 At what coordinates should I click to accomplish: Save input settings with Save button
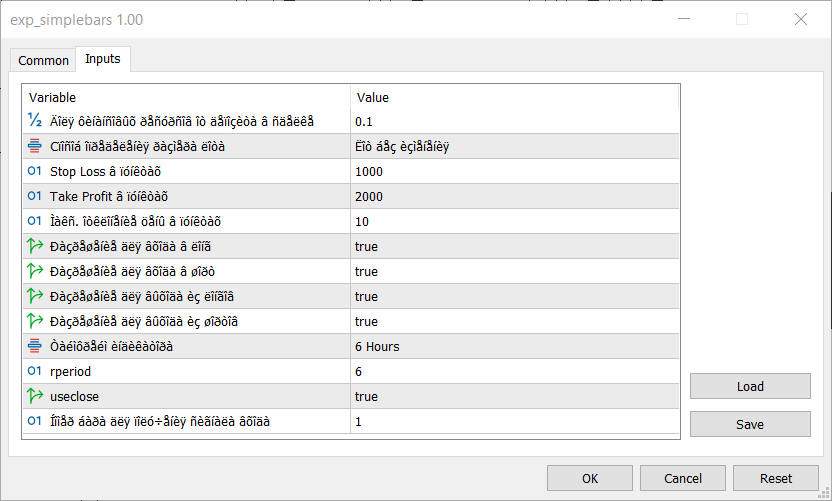pyautogui.click(x=750, y=424)
